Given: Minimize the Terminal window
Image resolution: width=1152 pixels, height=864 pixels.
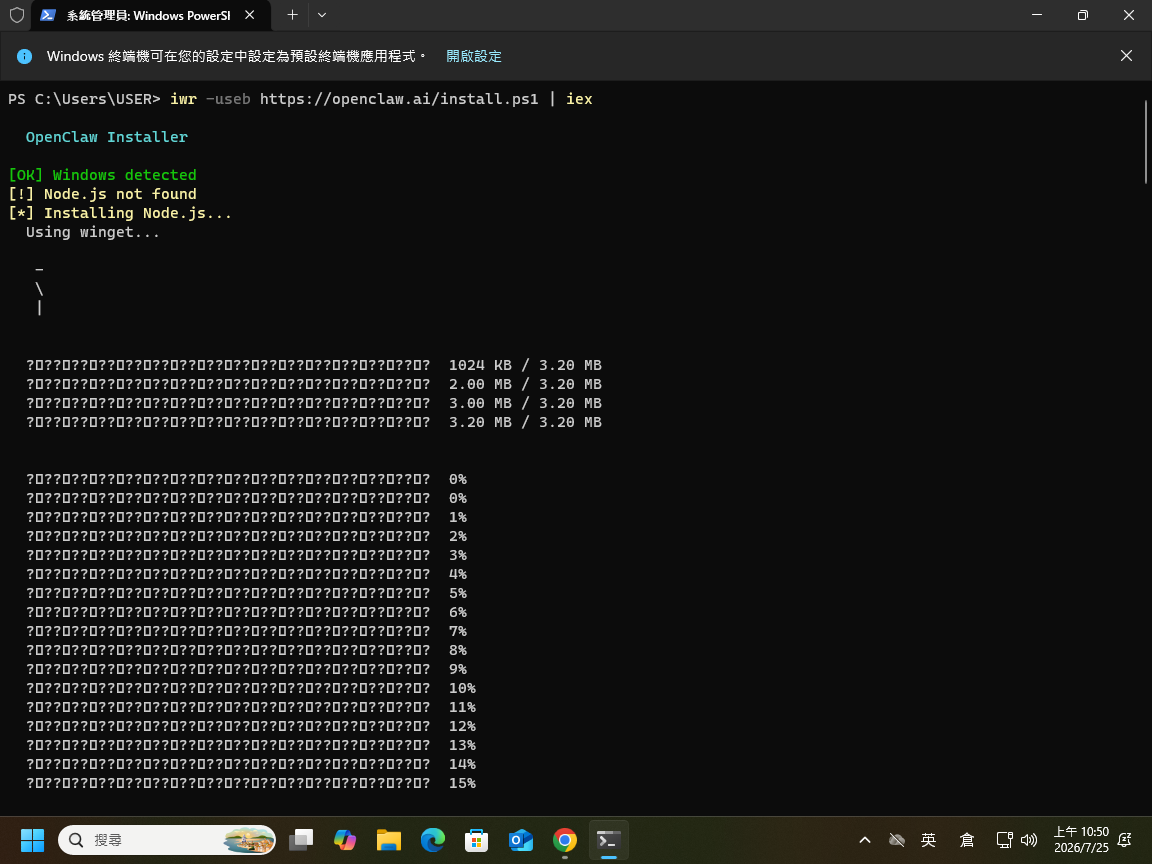Looking at the screenshot, I should pyautogui.click(x=1037, y=15).
